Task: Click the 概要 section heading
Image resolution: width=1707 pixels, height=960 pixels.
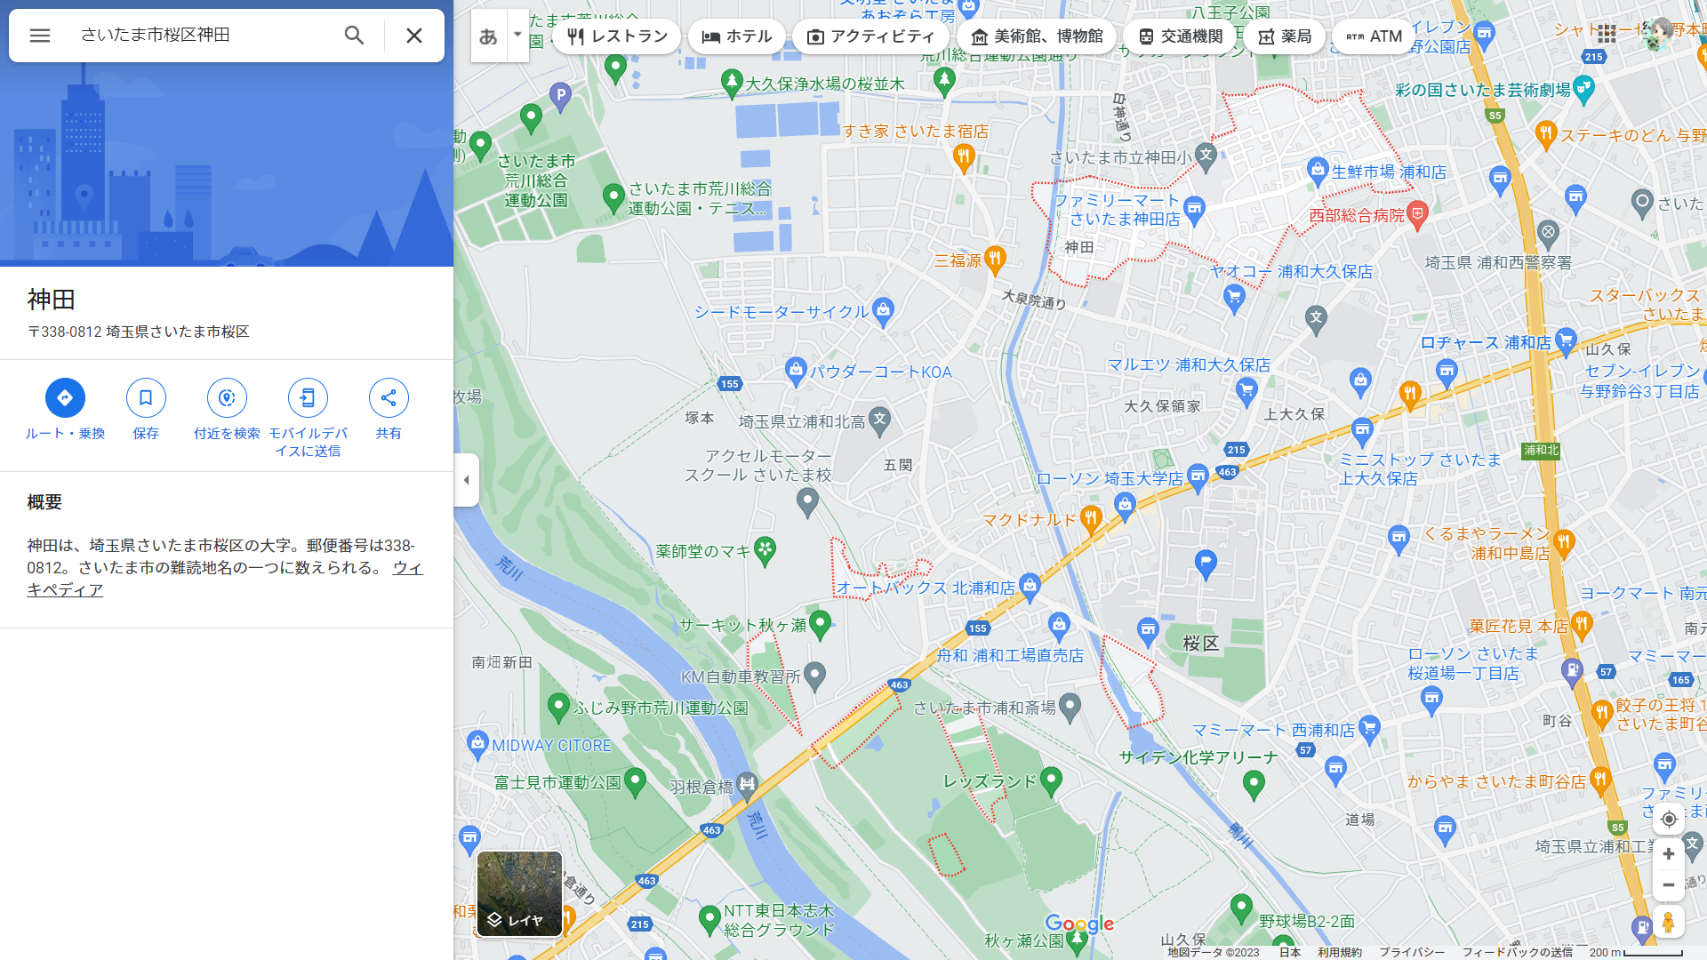Action: (x=44, y=502)
